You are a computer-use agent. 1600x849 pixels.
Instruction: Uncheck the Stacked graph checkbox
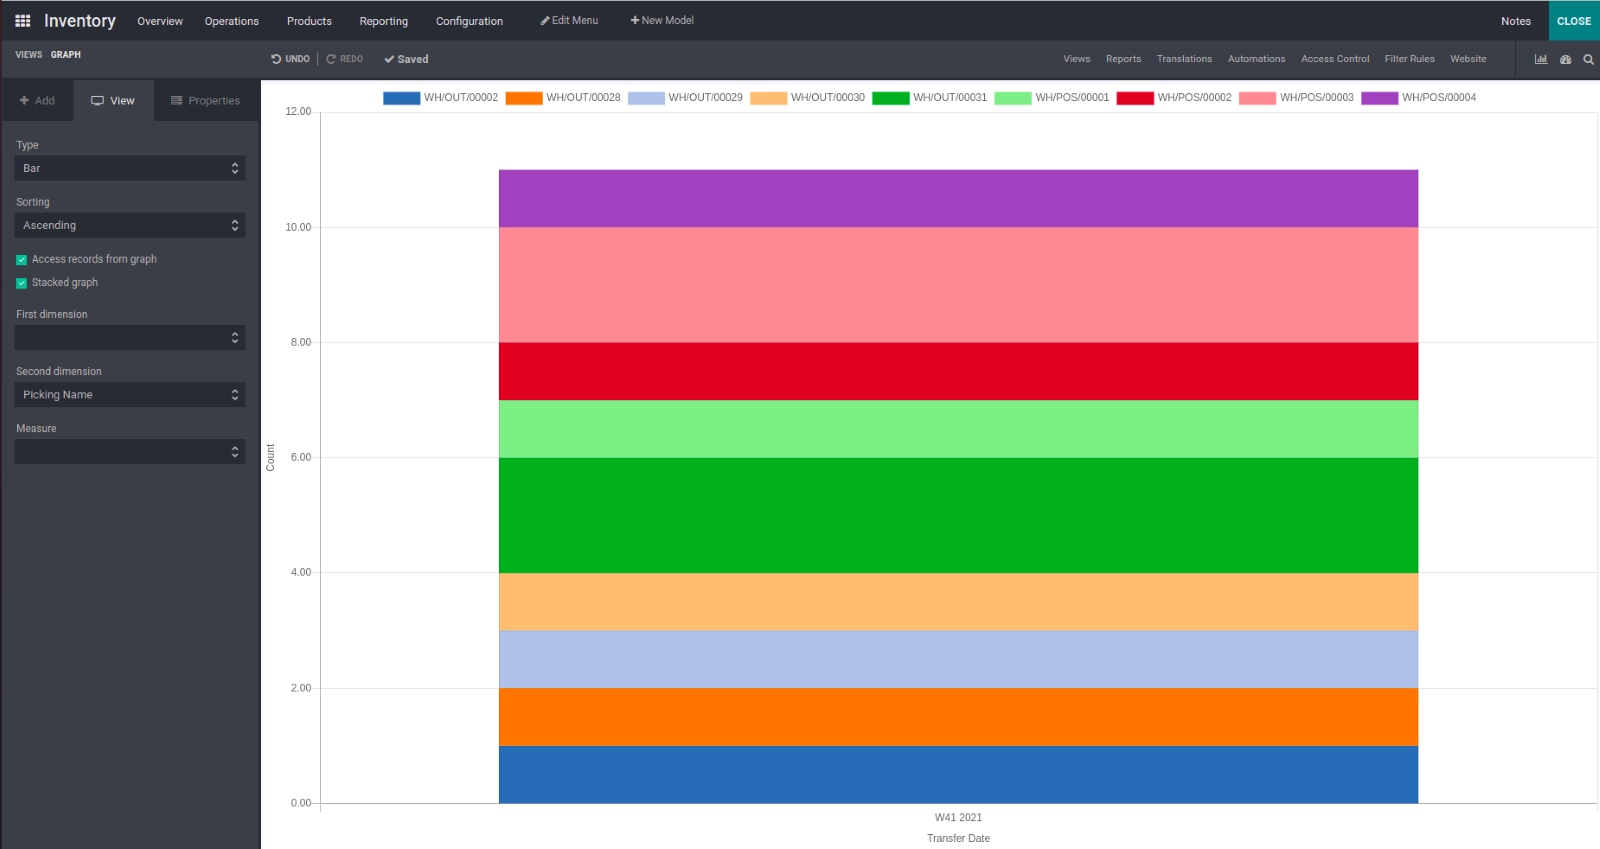tap(21, 283)
